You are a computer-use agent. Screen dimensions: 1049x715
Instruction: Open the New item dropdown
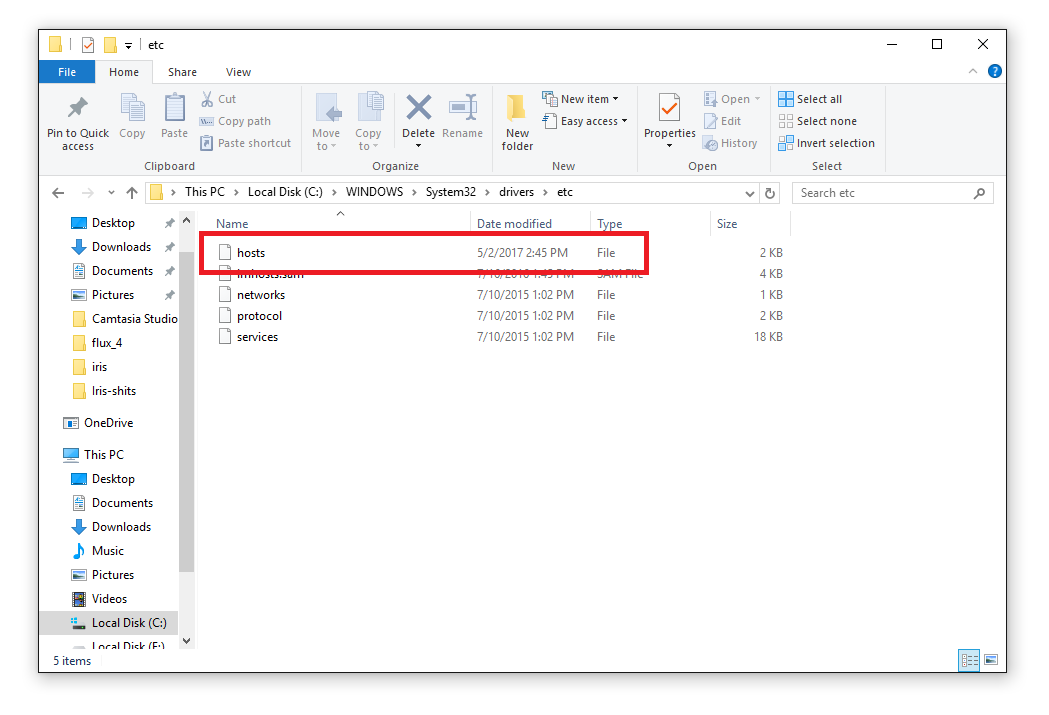[x=580, y=99]
